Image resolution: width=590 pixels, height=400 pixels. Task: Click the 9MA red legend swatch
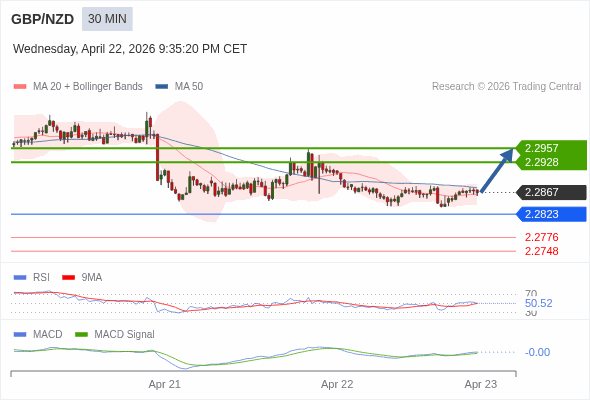(68, 278)
